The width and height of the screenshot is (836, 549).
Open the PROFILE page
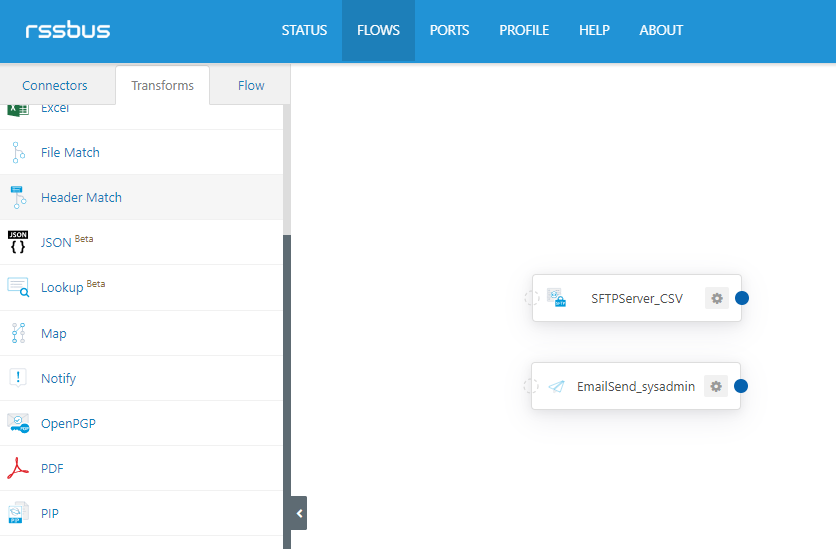pos(524,30)
